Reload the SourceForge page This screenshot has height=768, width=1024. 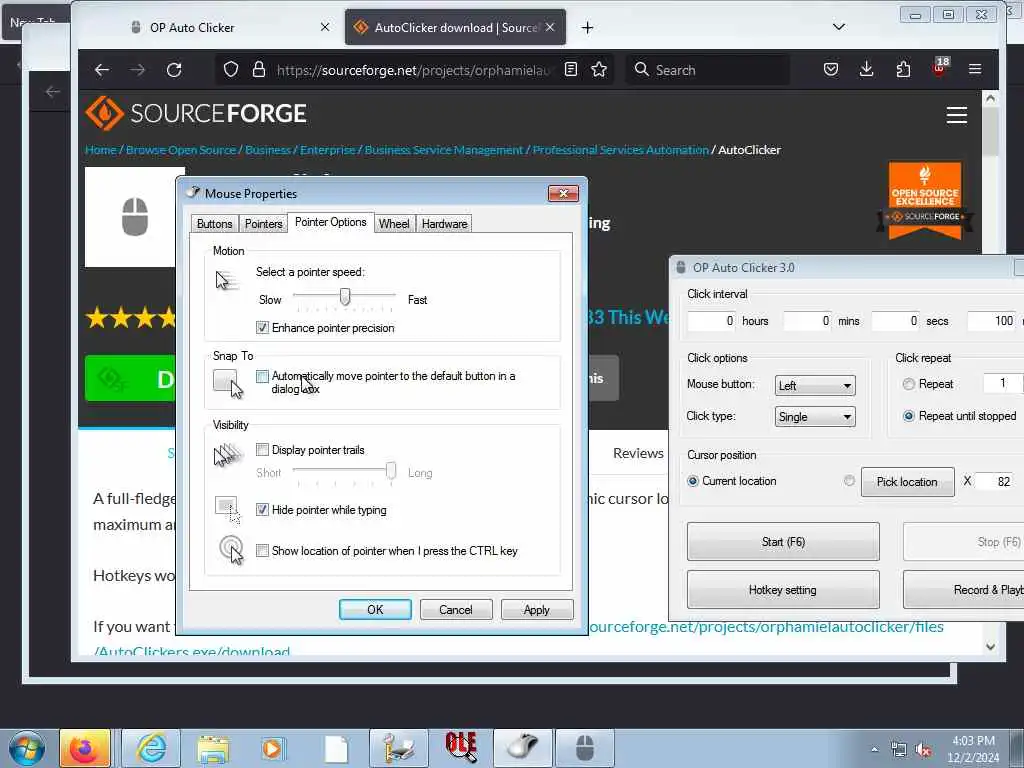pos(174,70)
